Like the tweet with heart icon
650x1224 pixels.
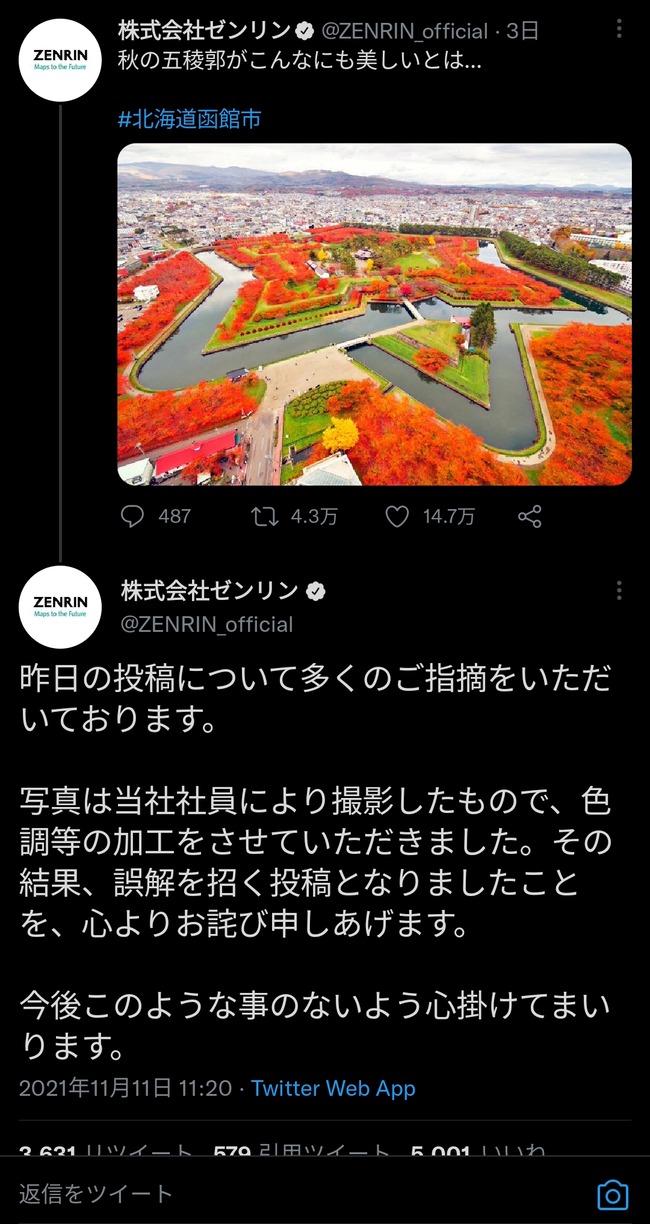(x=398, y=516)
